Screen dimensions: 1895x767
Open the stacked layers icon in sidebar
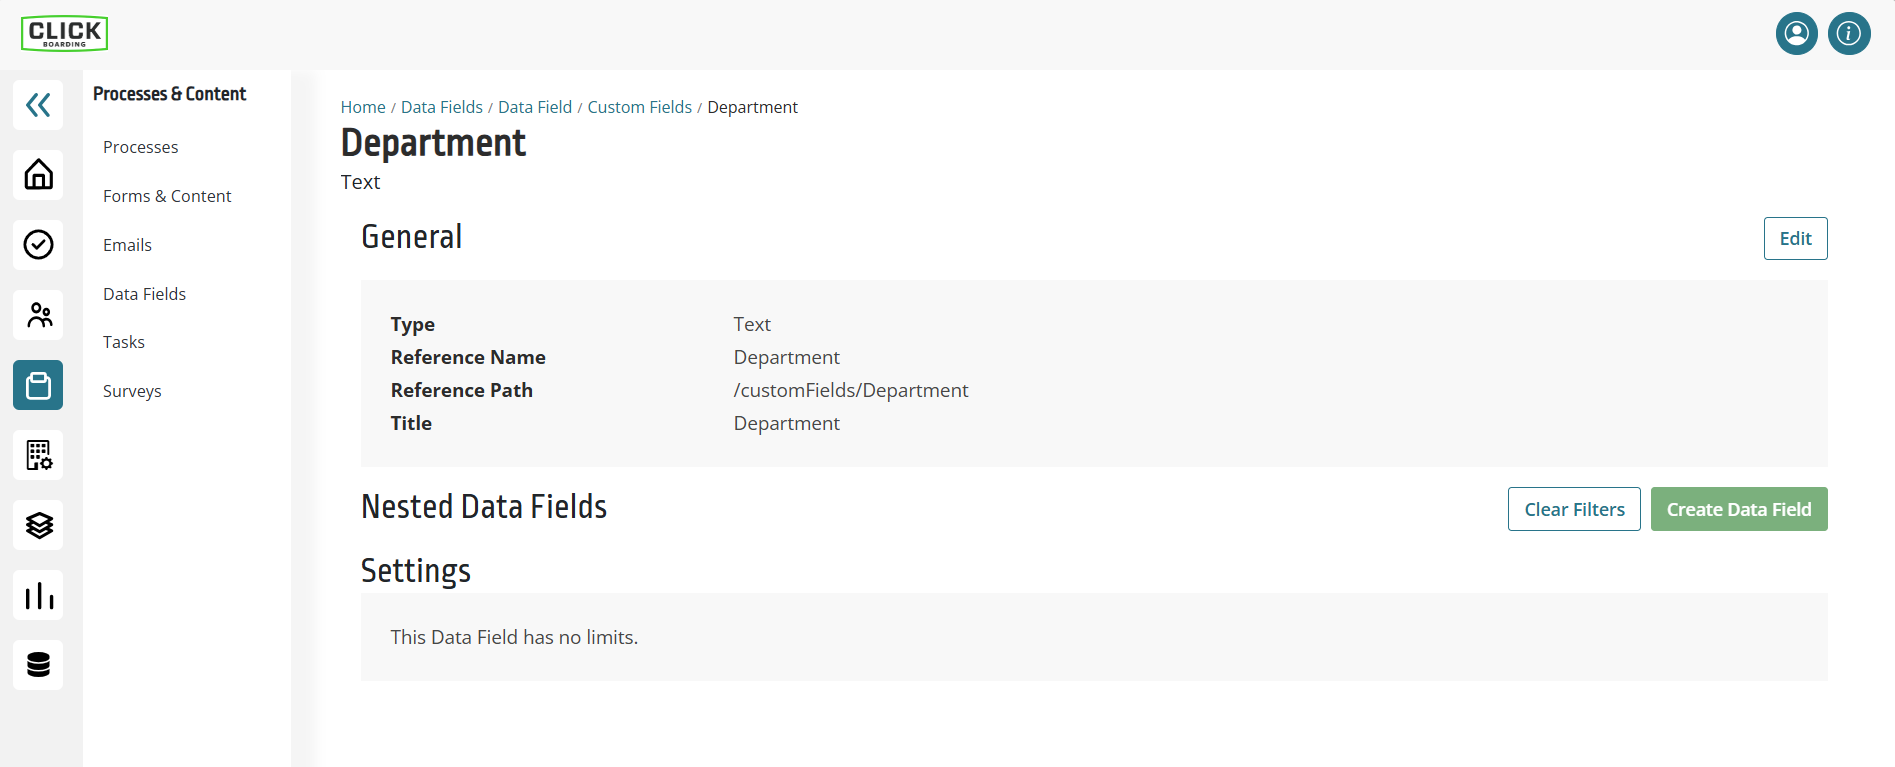(38, 525)
